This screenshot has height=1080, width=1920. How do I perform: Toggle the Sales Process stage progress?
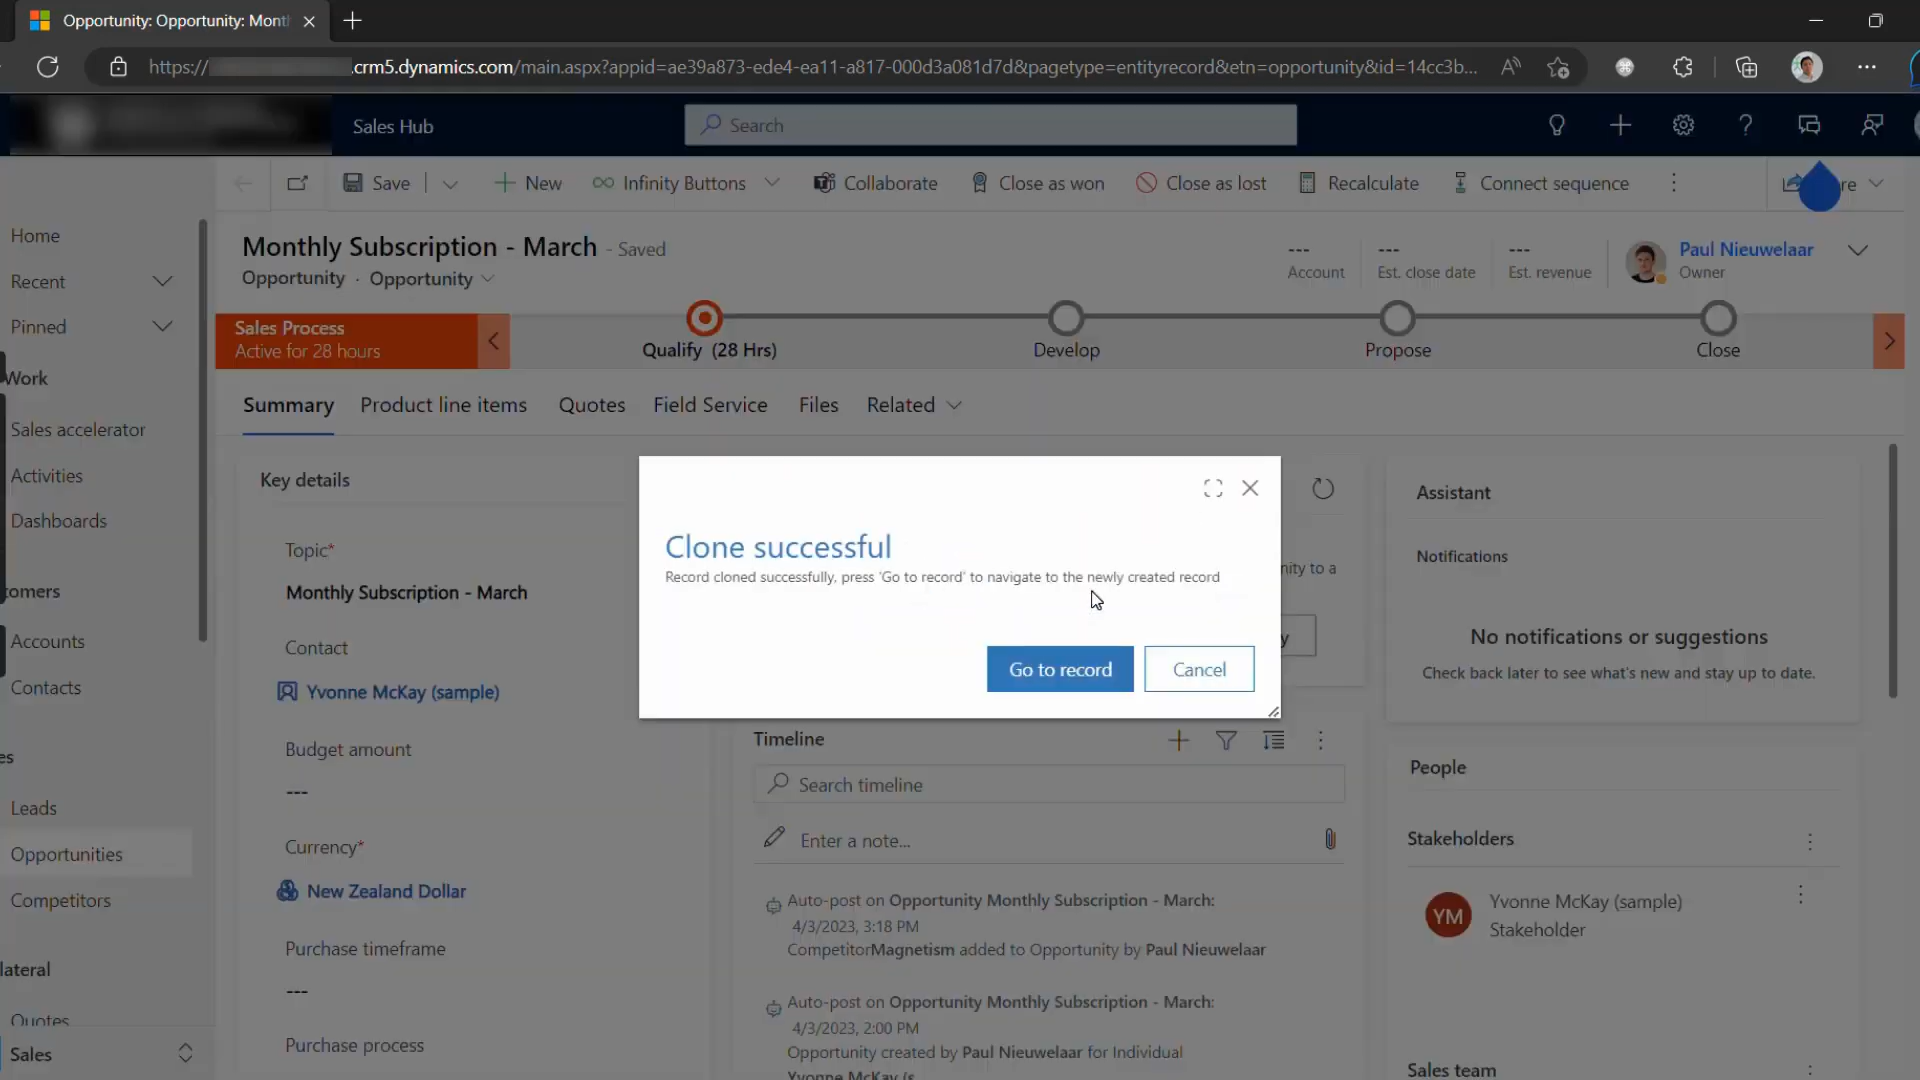495,340
